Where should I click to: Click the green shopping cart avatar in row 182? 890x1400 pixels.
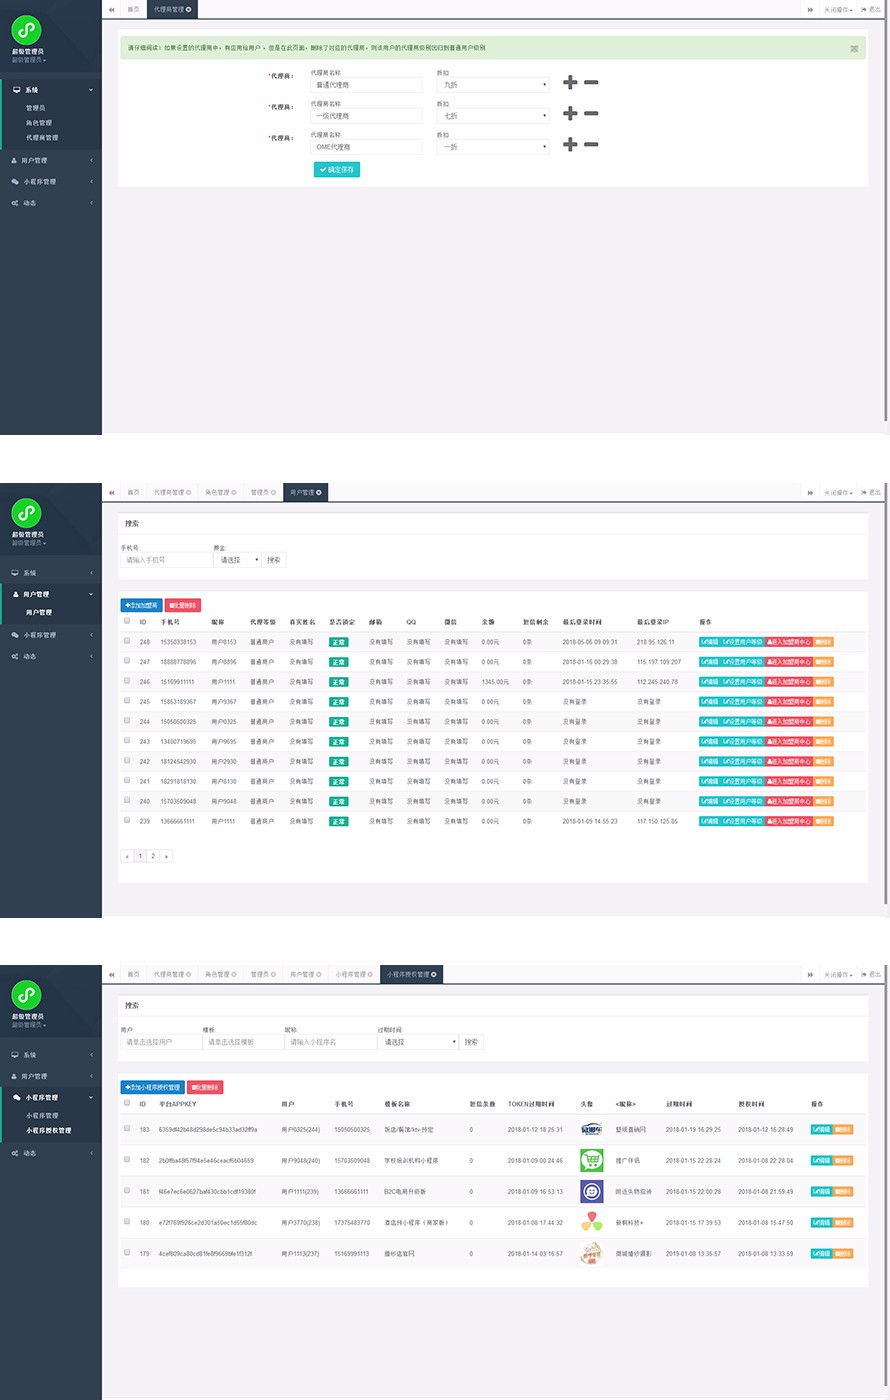592,1161
